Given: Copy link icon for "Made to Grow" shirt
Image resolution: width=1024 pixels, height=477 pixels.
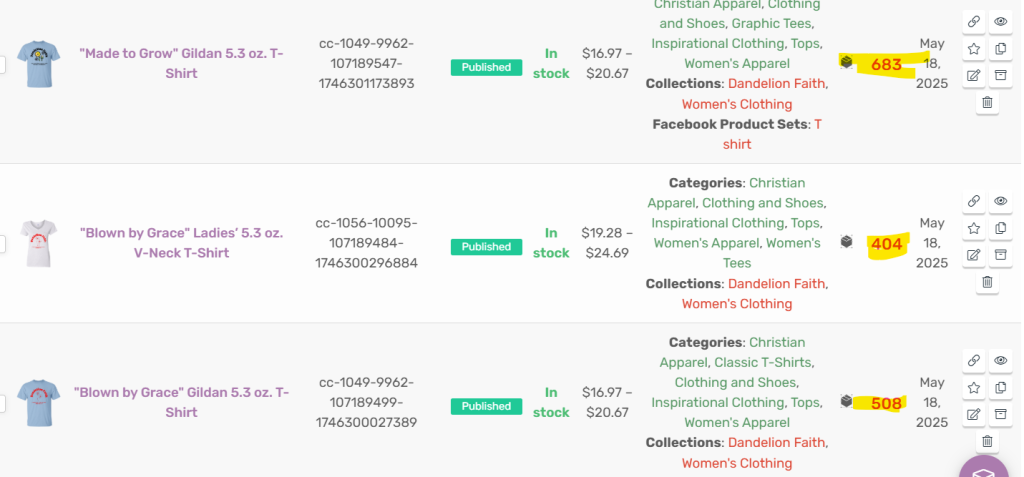Looking at the screenshot, I should click(x=974, y=22).
